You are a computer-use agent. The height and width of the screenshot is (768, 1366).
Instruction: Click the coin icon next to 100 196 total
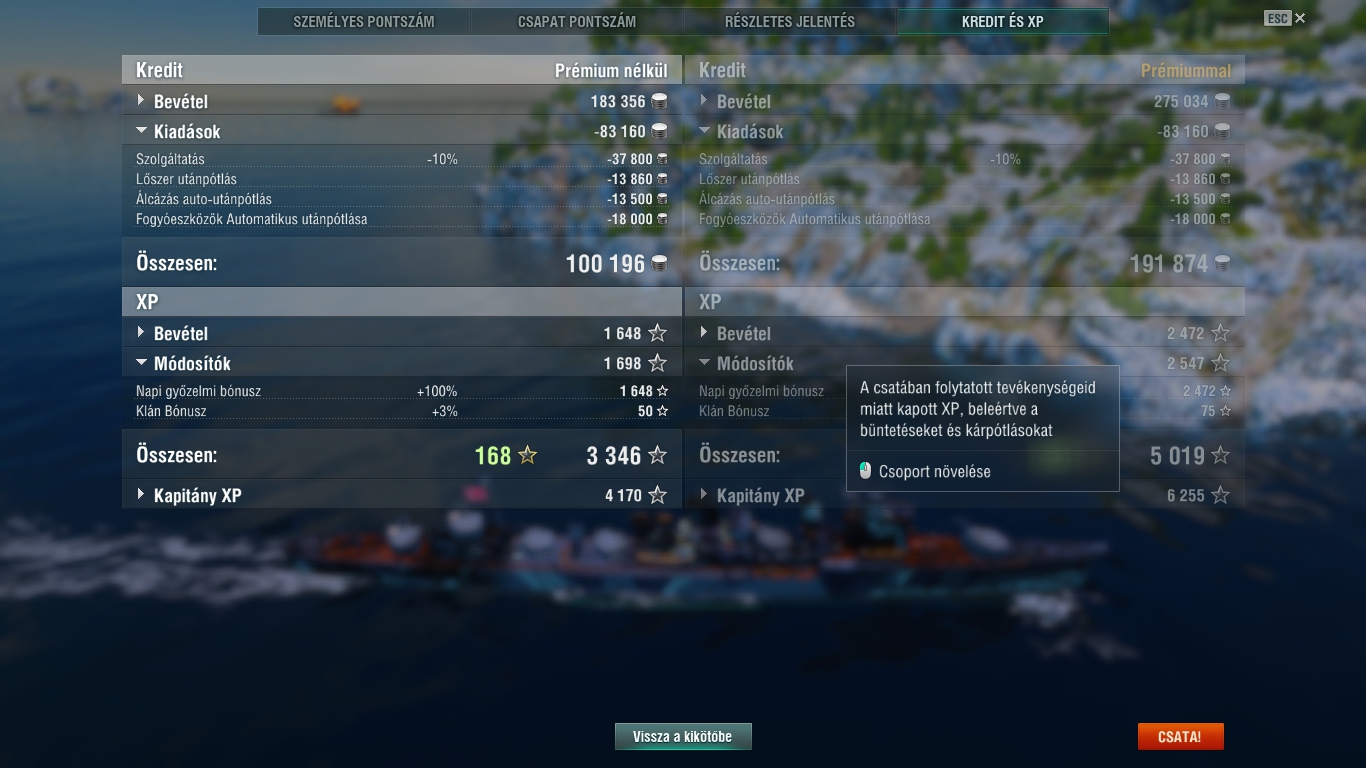(659, 264)
